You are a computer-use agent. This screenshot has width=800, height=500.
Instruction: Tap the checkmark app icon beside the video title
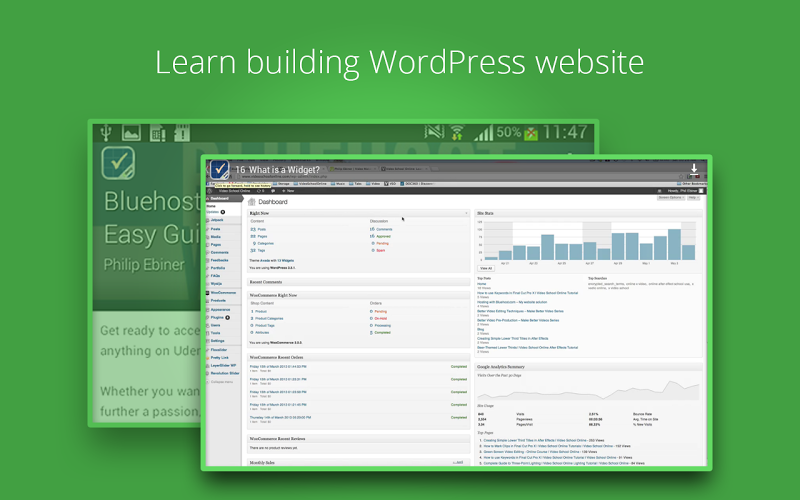click(219, 169)
